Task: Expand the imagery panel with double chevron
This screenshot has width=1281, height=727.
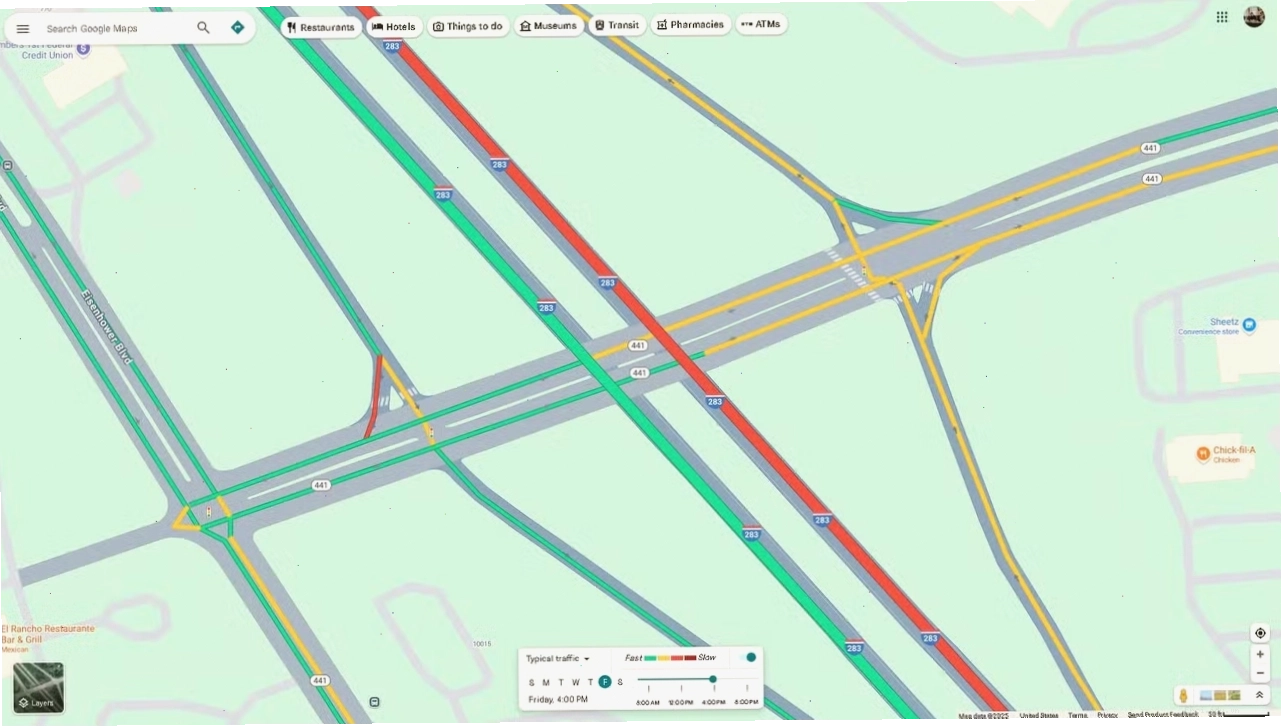Action: tap(1260, 695)
